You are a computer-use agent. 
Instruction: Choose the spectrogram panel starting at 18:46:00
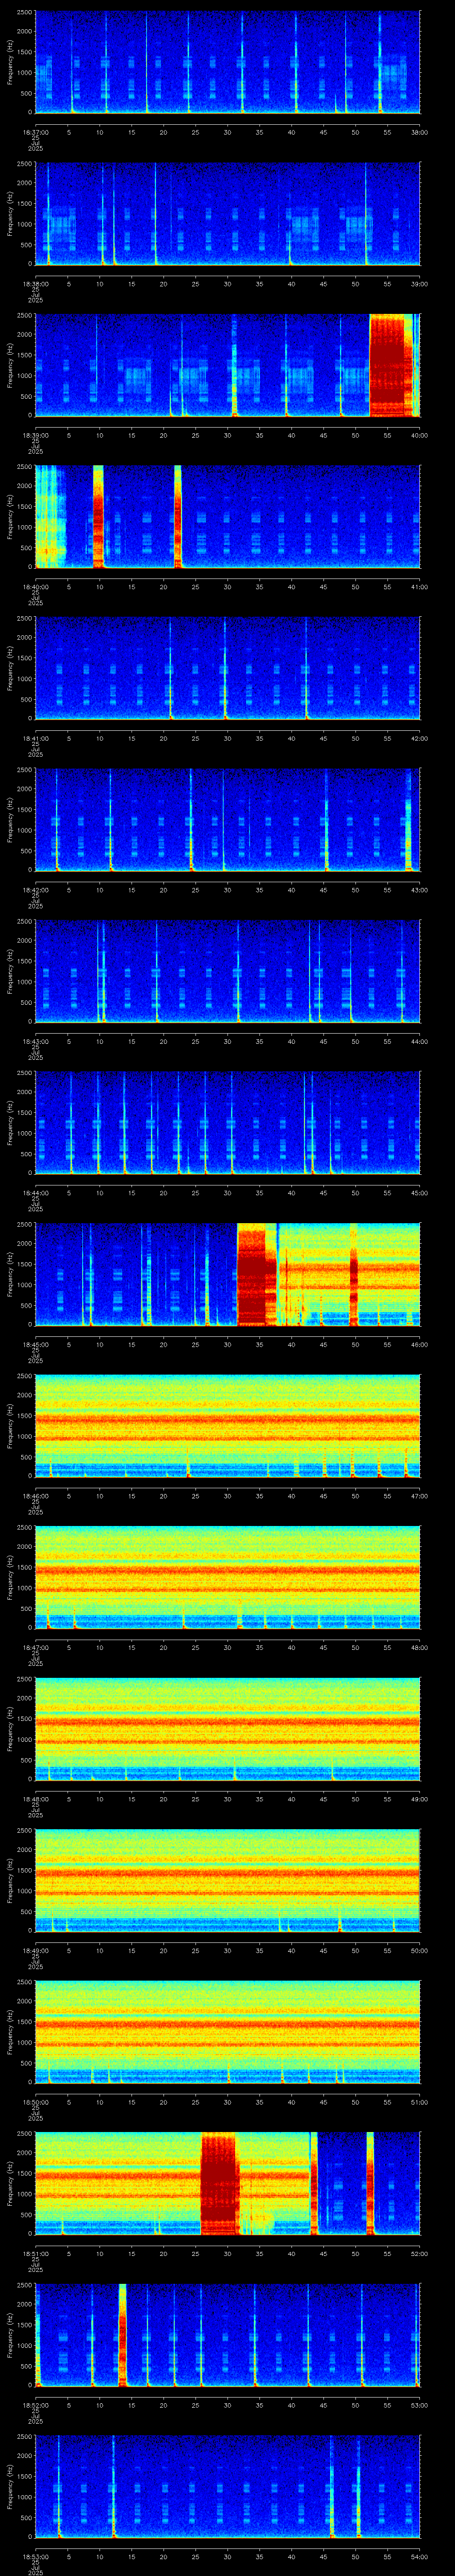tap(227, 1426)
